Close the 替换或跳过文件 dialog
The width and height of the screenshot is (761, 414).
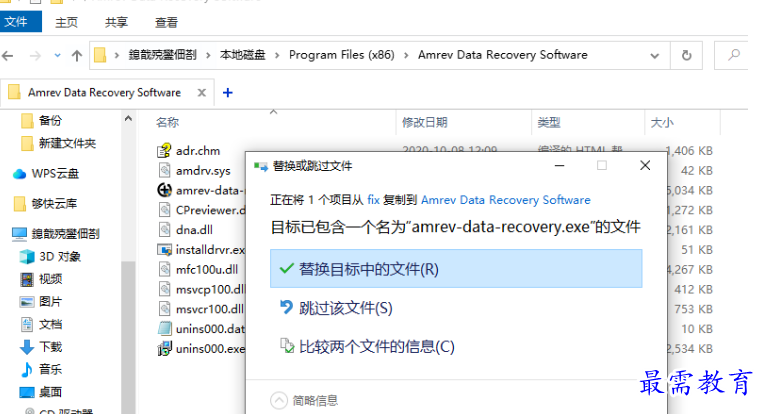pyautogui.click(x=645, y=166)
